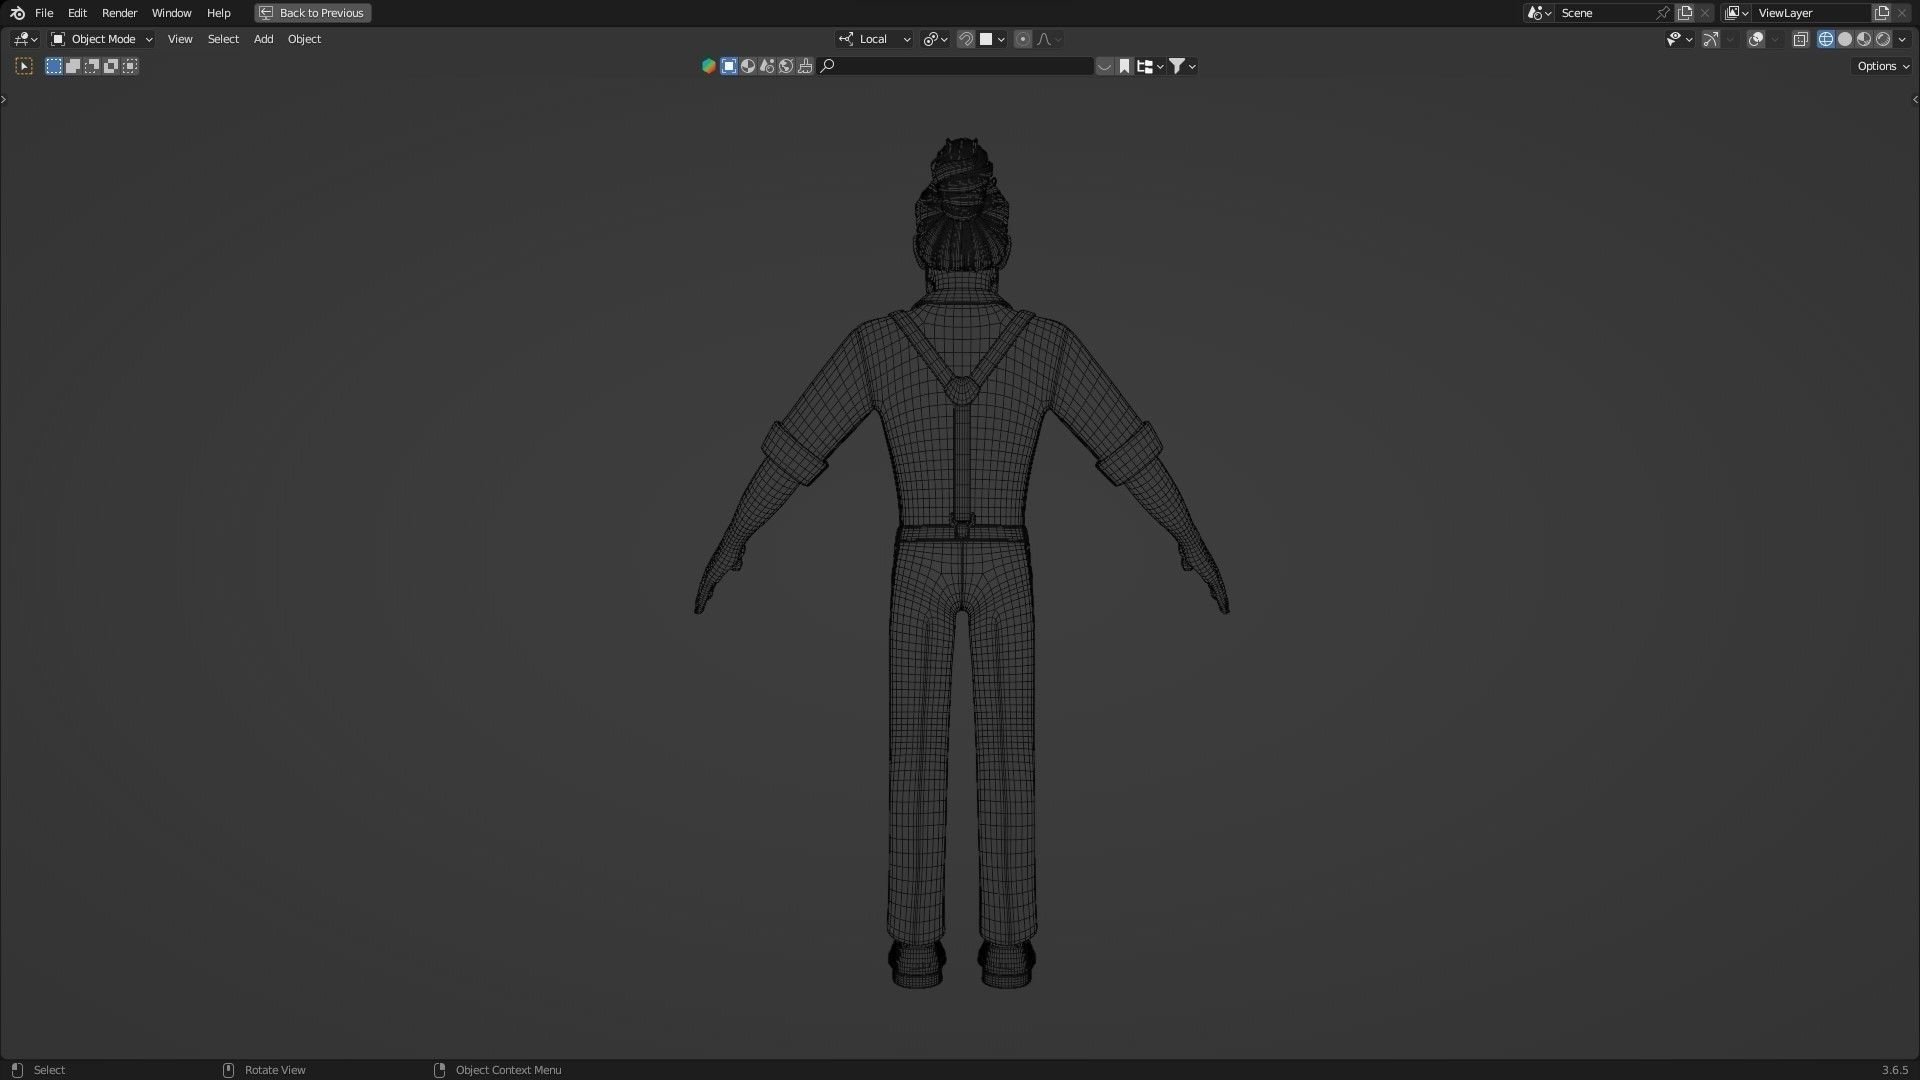1920x1080 pixels.
Task: Choose Intersect selection mode icon
Action: (130, 66)
